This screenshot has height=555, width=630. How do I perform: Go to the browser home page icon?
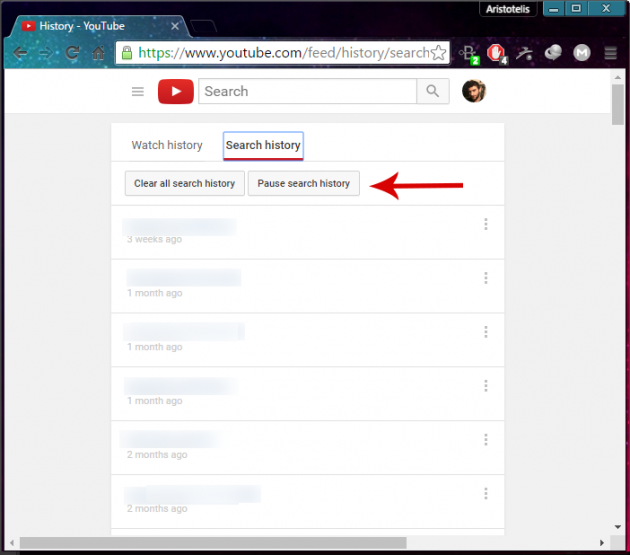pyautogui.click(x=99, y=53)
